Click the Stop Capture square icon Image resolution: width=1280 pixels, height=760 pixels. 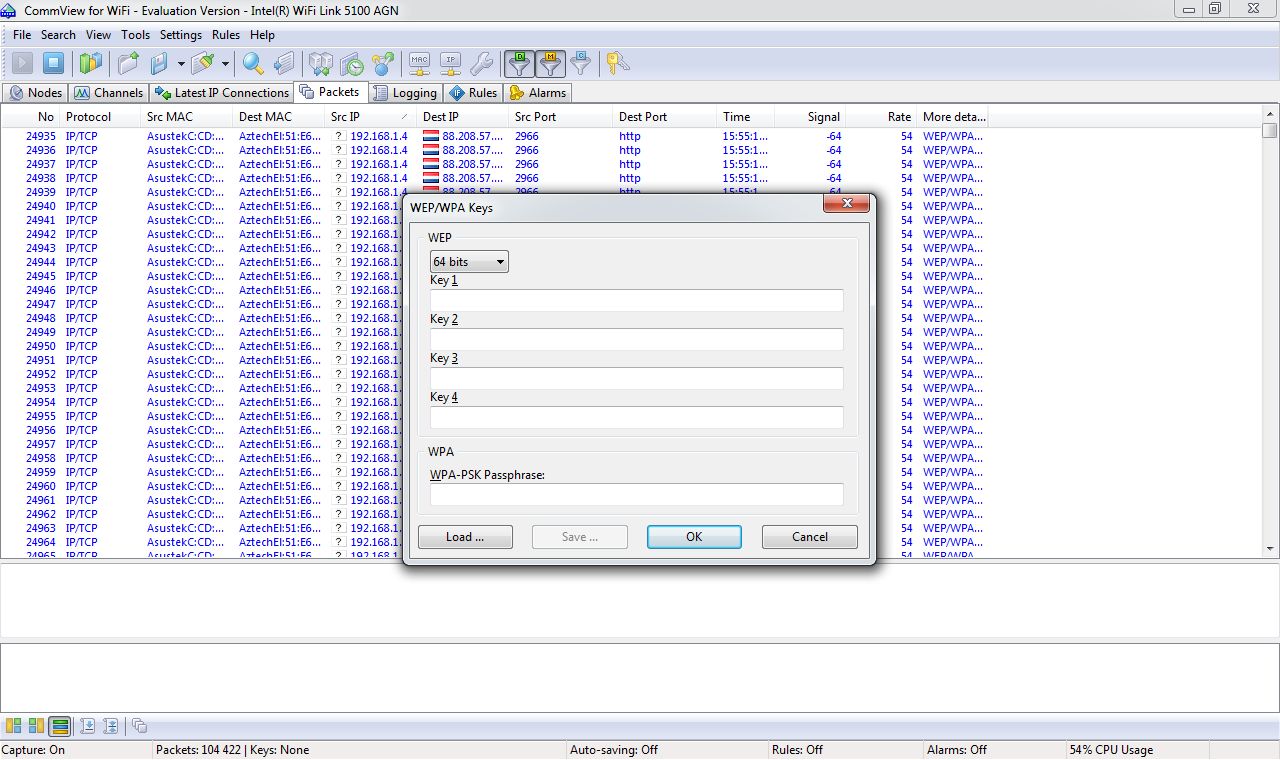[x=54, y=64]
